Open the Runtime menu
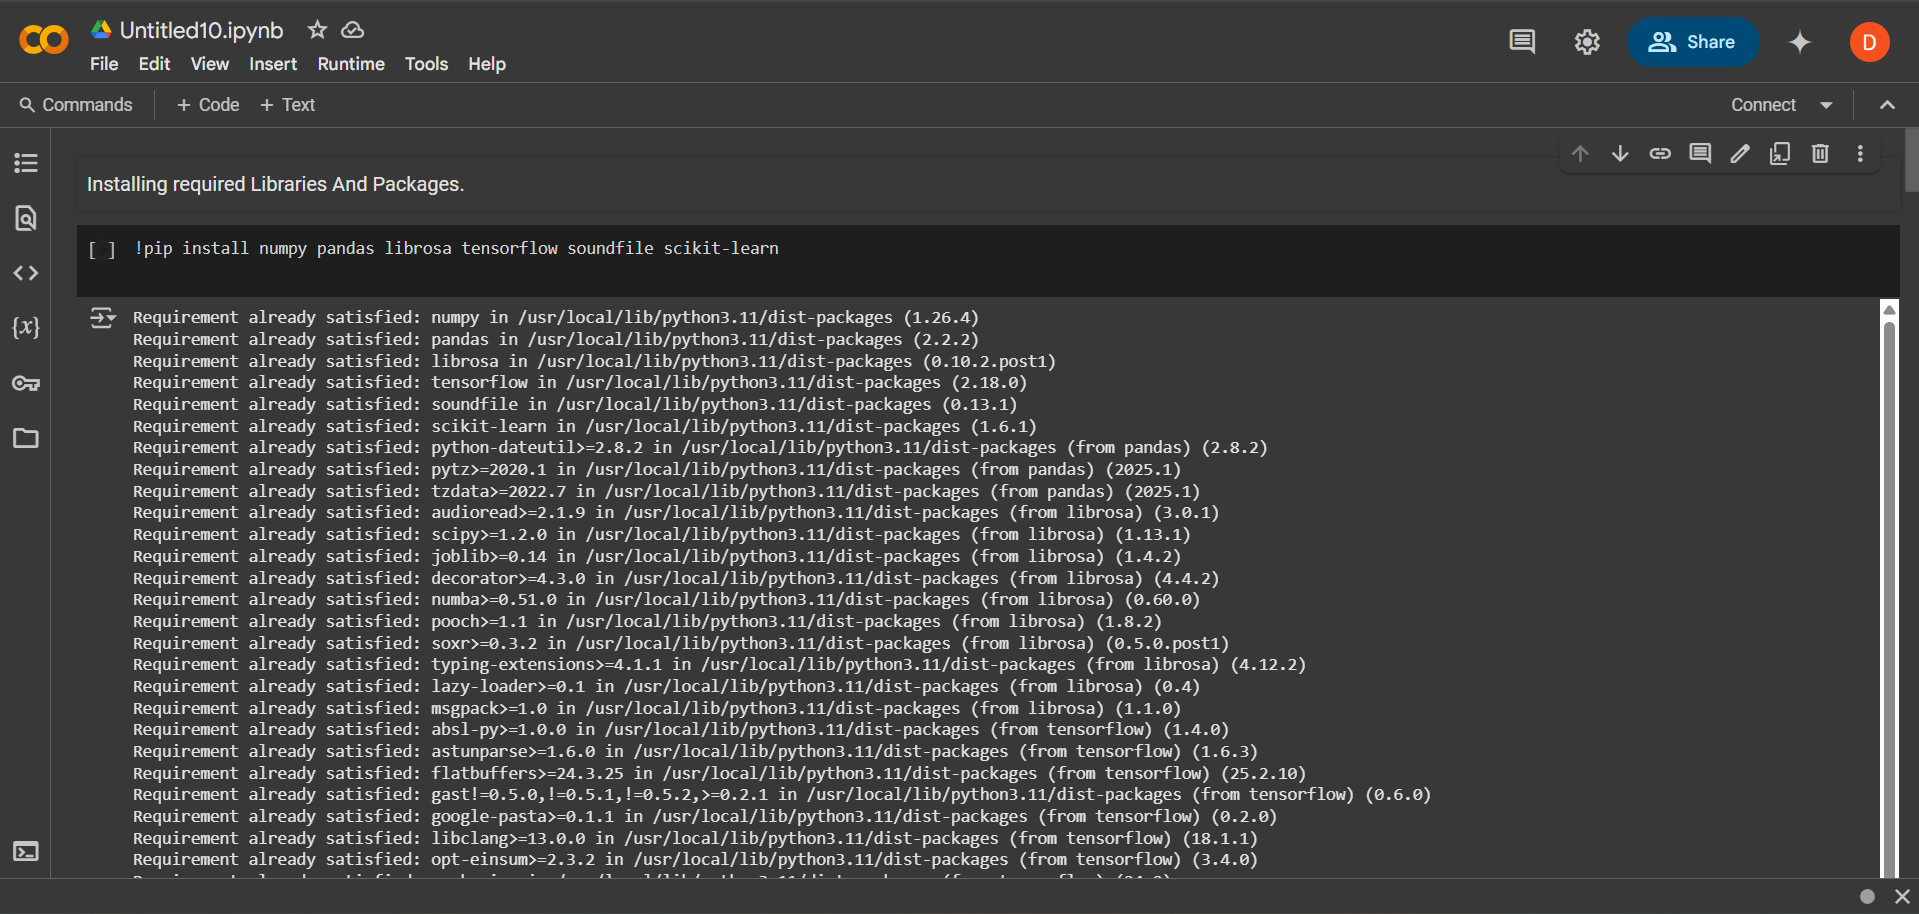The image size is (1919, 914). [351, 64]
